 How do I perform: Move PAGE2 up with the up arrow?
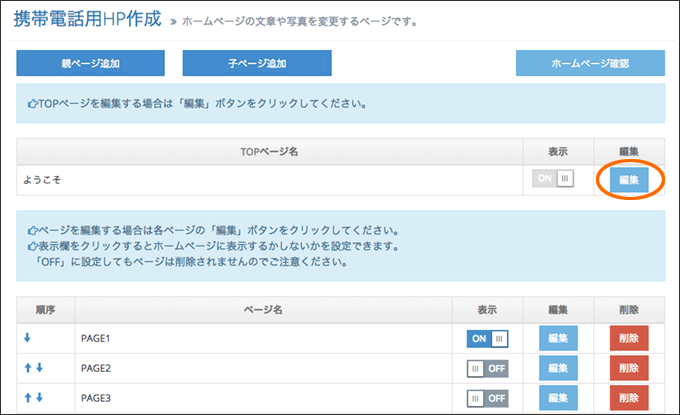28,368
